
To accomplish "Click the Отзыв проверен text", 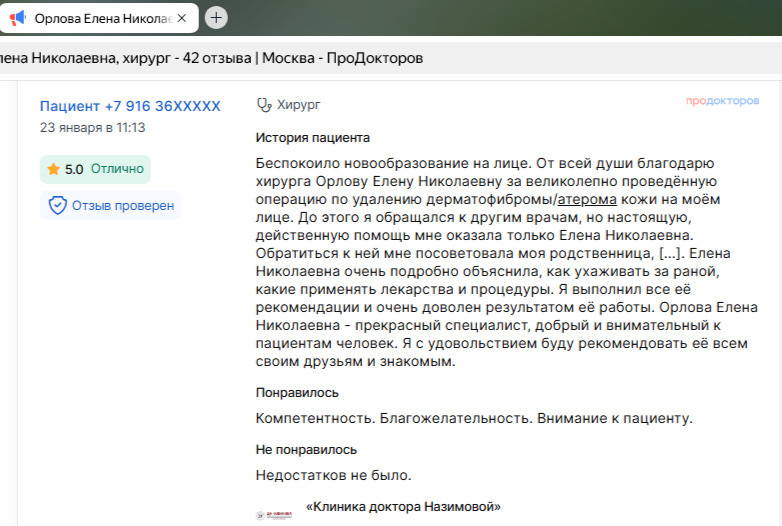I will click(x=122, y=206).
